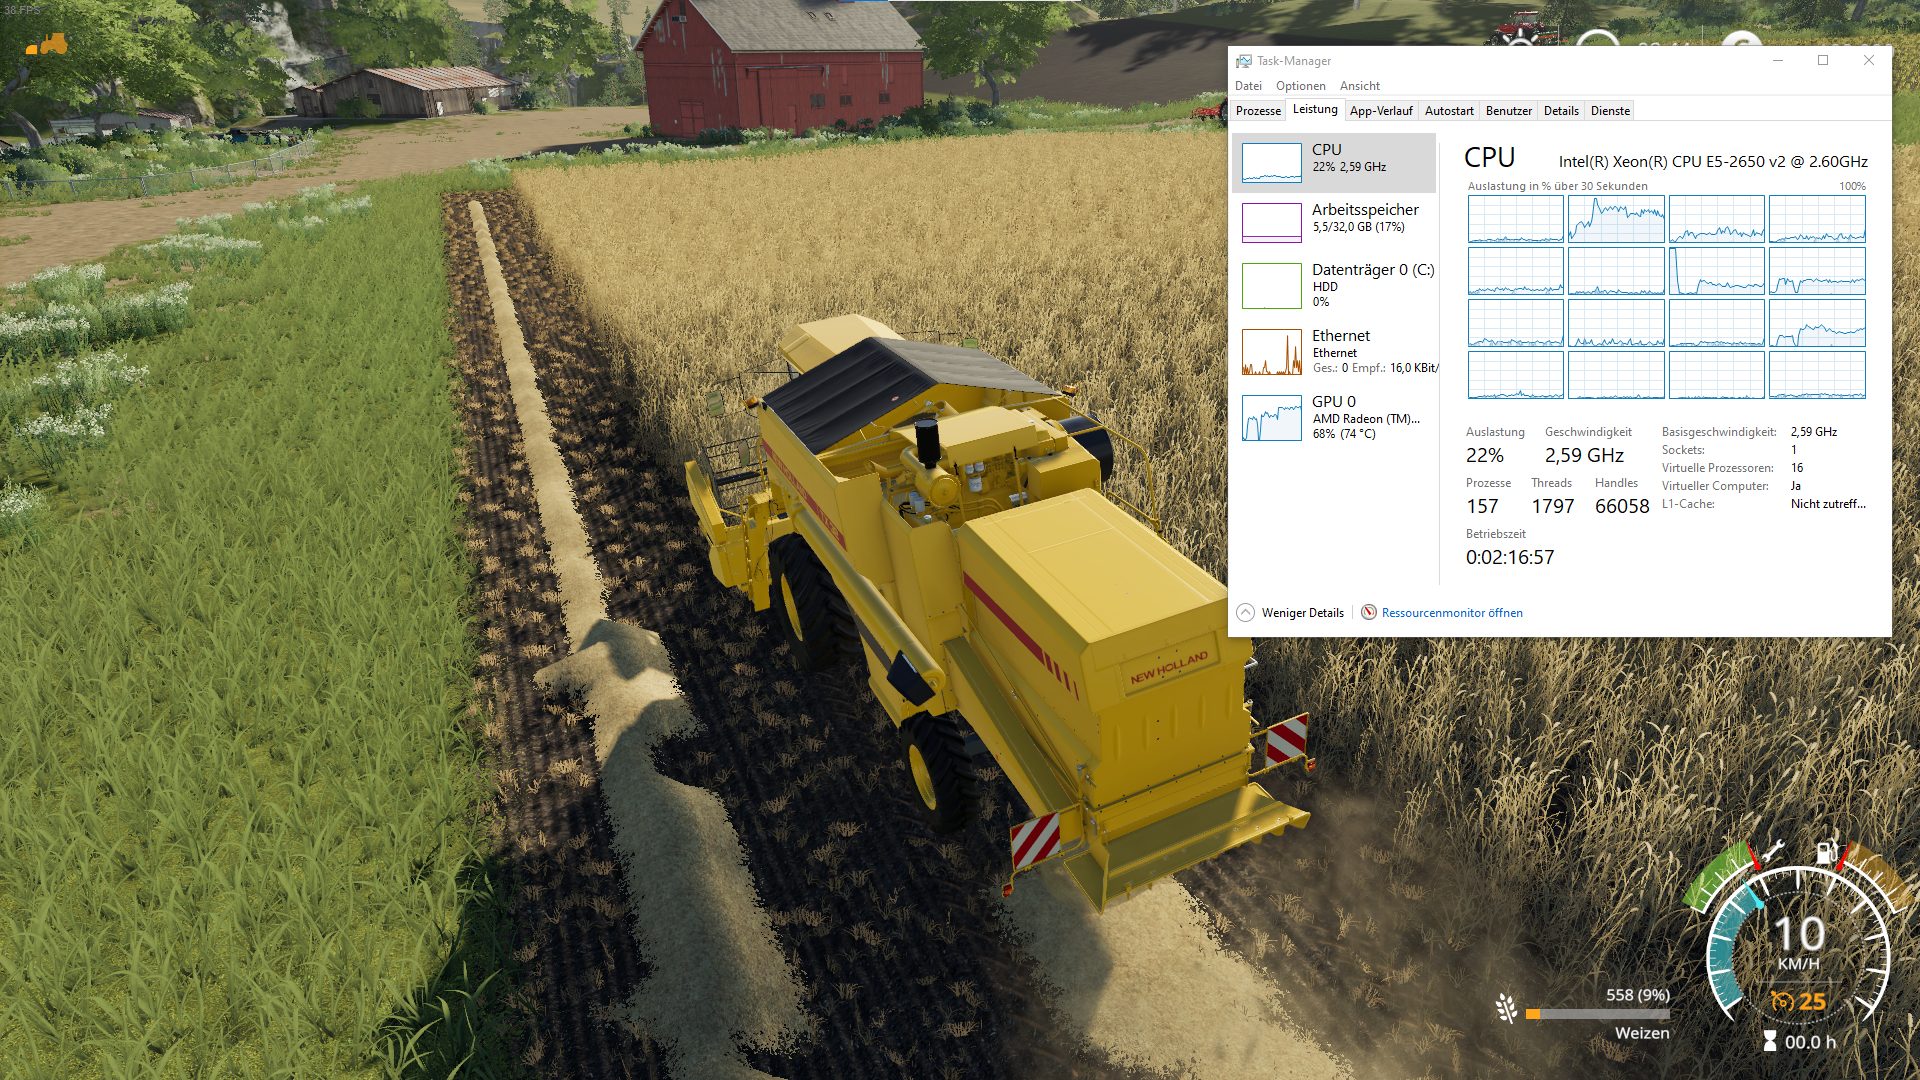1920x1080 pixels.
Task: Open the Optionen menu
Action: point(1300,86)
